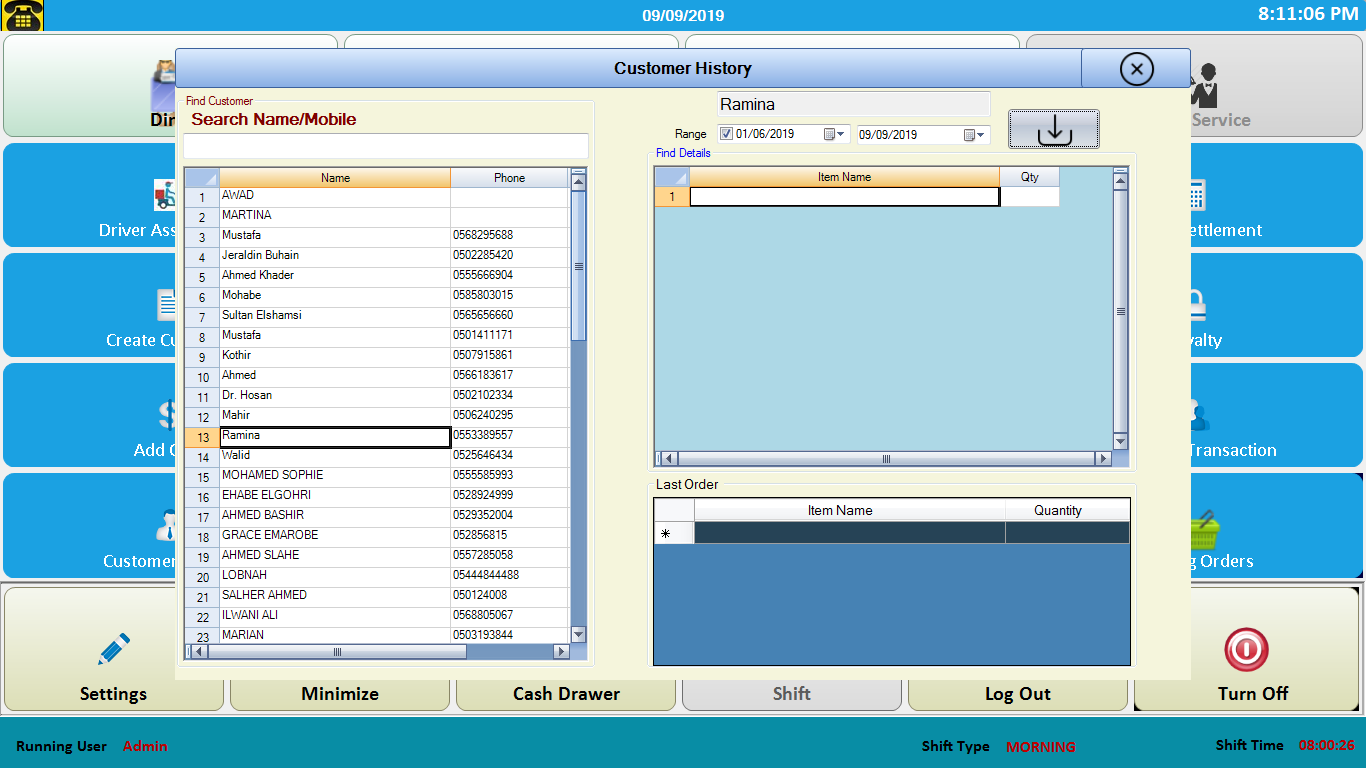Click the Turn Off power icon
The image size is (1366, 768).
pyautogui.click(x=1246, y=650)
